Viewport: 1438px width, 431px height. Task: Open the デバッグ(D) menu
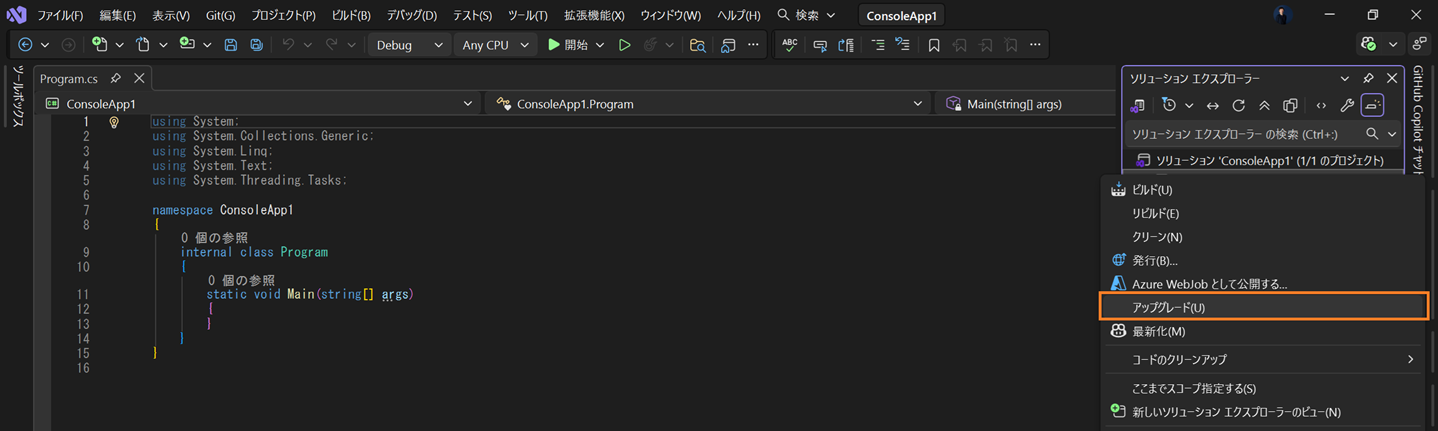pyautogui.click(x=412, y=15)
